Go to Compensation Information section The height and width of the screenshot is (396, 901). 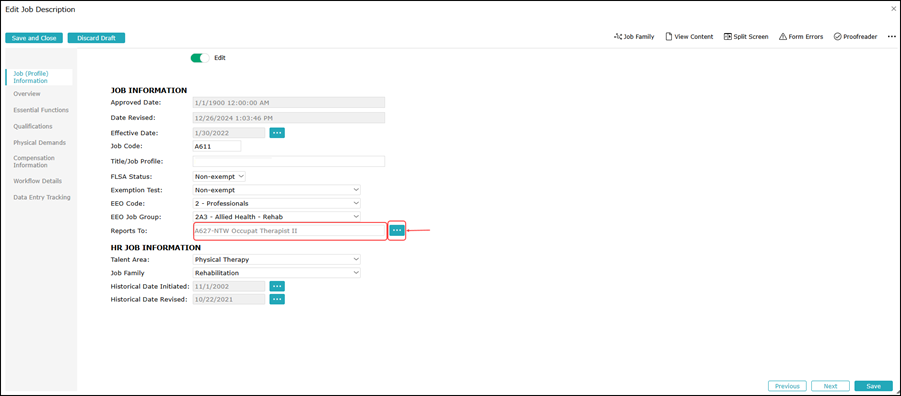point(34,162)
